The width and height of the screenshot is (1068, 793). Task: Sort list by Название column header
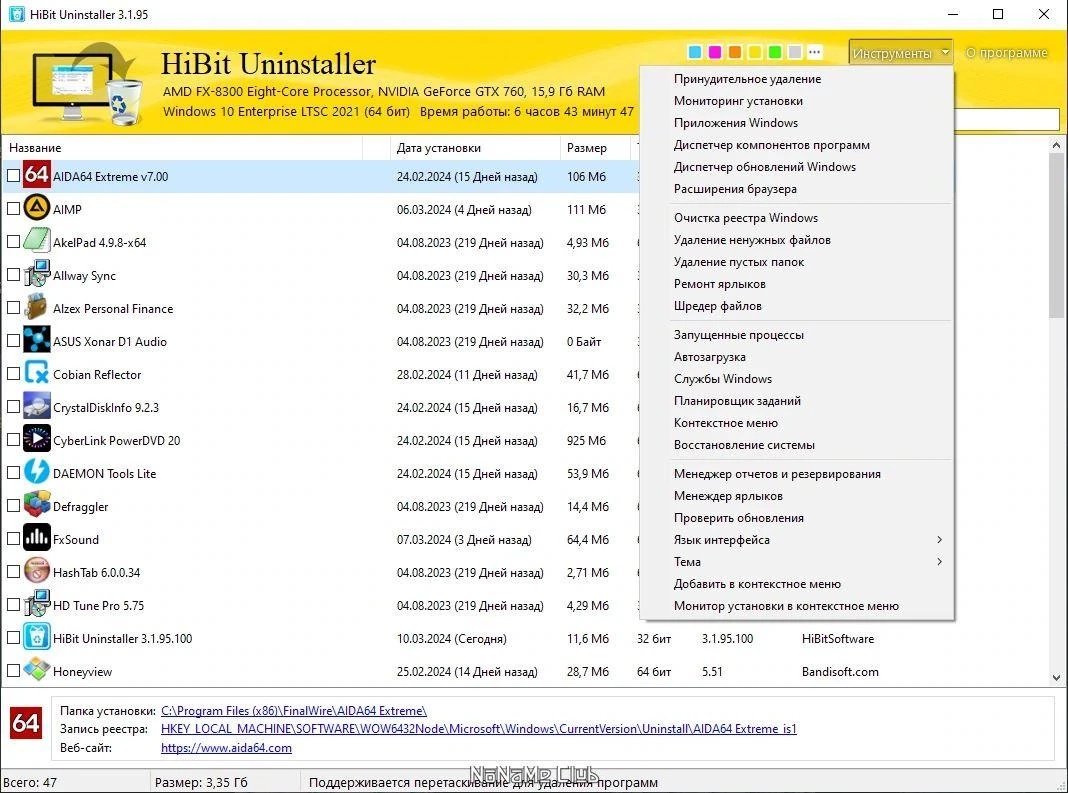pyautogui.click(x=183, y=147)
